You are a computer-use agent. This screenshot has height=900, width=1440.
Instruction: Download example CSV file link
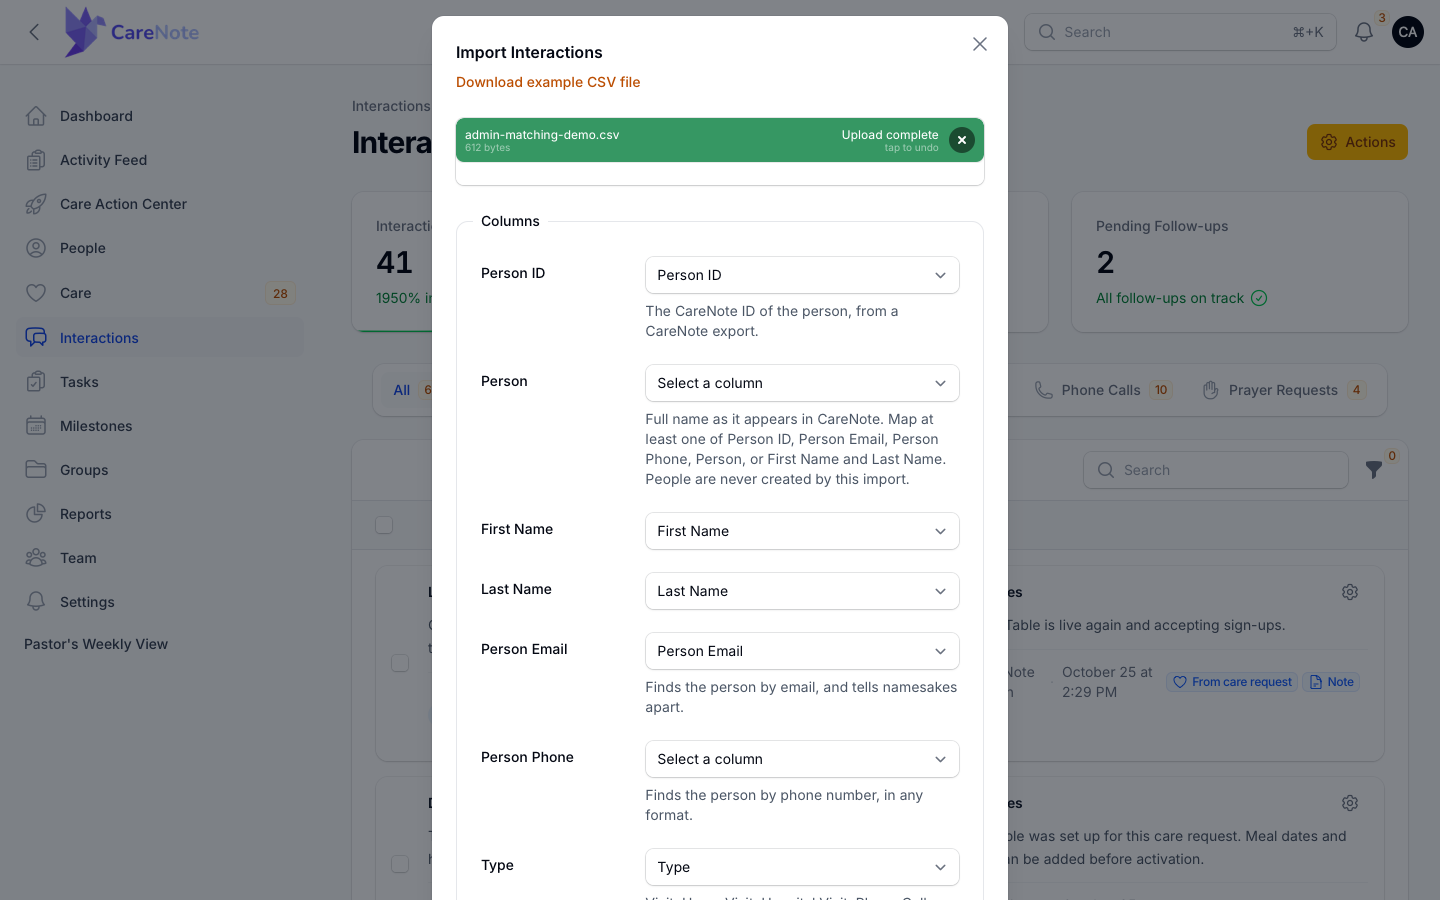click(548, 82)
